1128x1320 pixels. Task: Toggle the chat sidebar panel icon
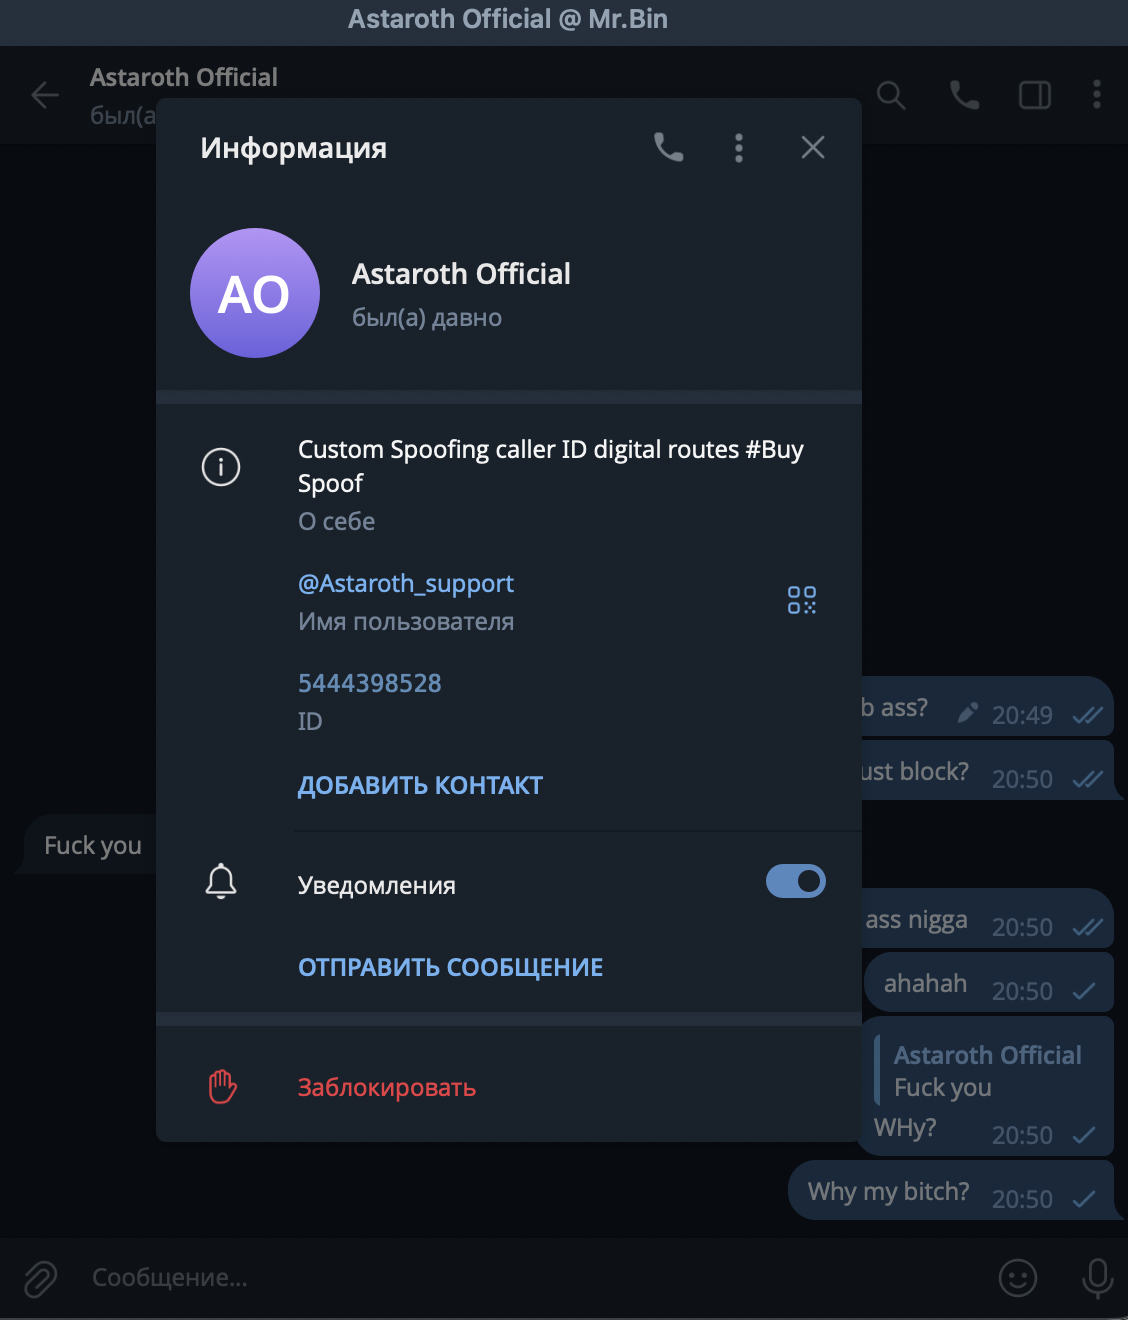pyautogui.click(x=1035, y=95)
